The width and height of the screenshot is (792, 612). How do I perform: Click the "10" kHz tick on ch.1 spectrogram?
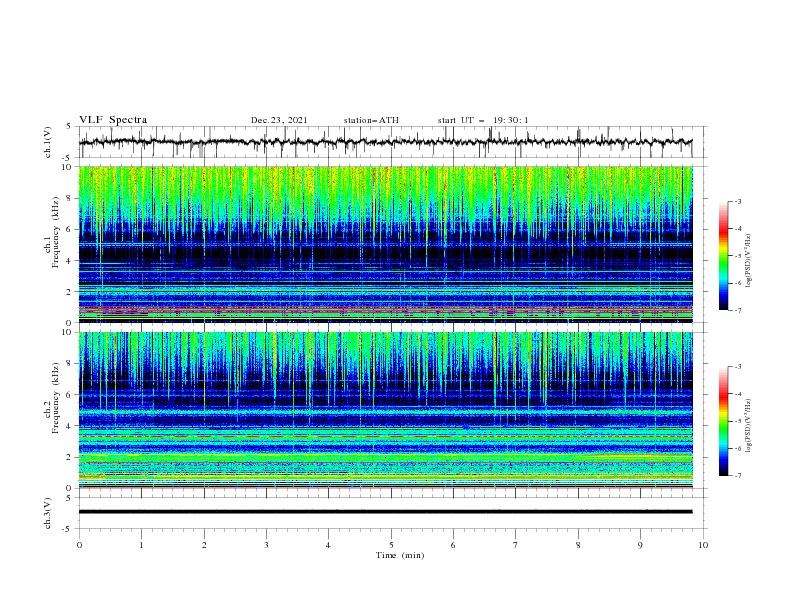coord(69,167)
